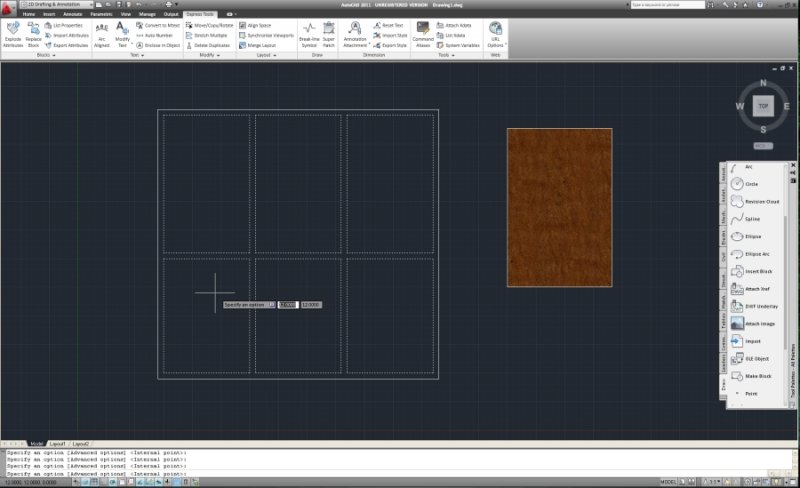Click List Xdata

coord(451,35)
